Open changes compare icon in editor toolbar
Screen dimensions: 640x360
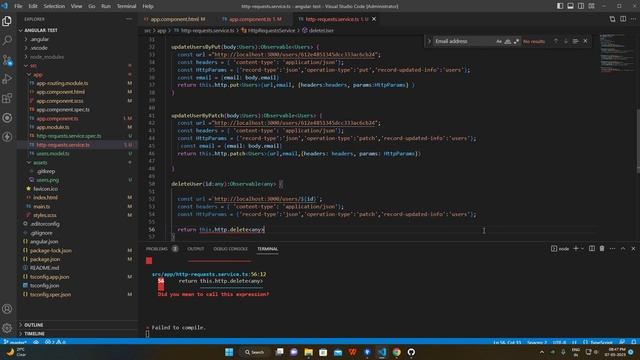pos(612,19)
